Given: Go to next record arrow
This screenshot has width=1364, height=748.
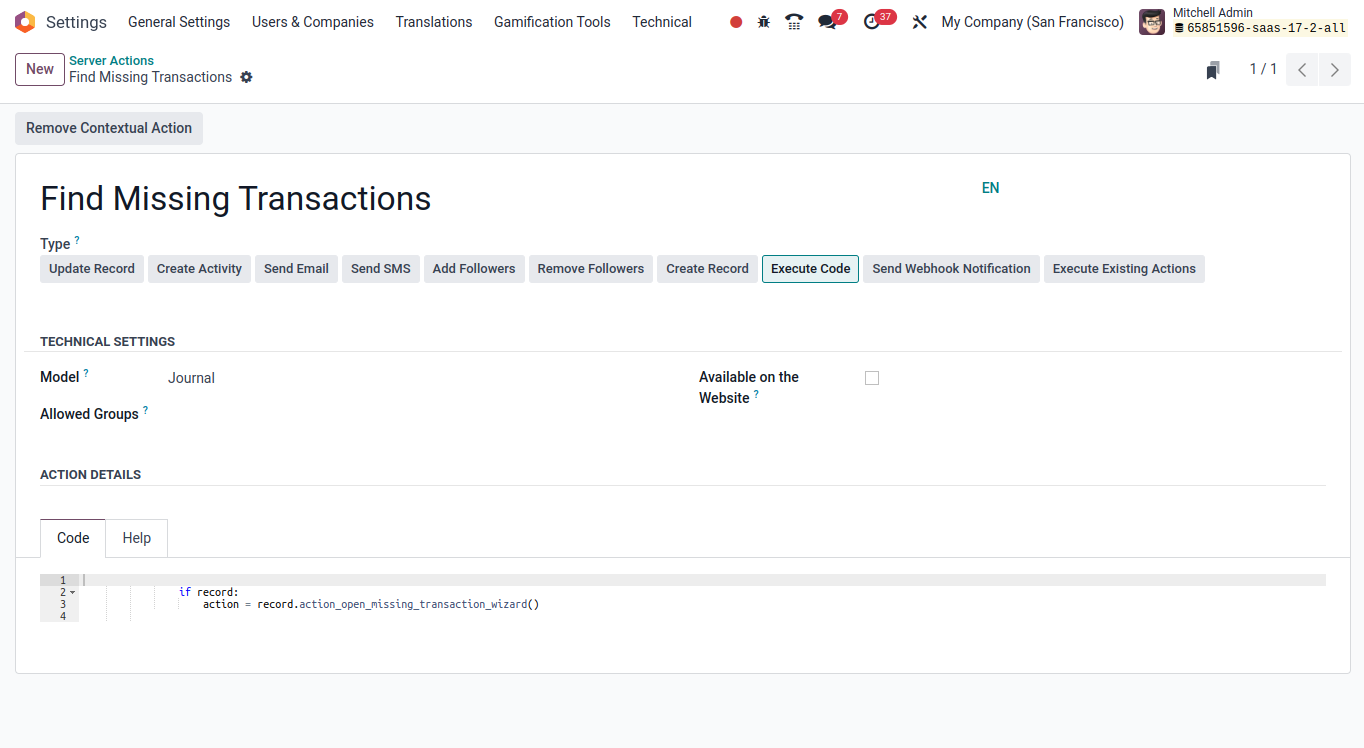Looking at the screenshot, I should 1335,70.
